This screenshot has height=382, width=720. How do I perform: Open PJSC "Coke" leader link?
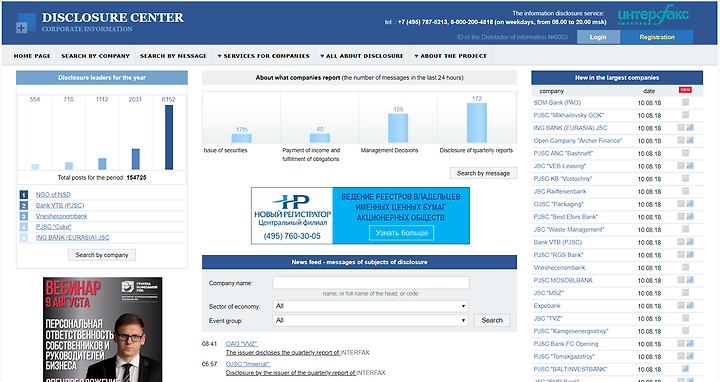53,227
